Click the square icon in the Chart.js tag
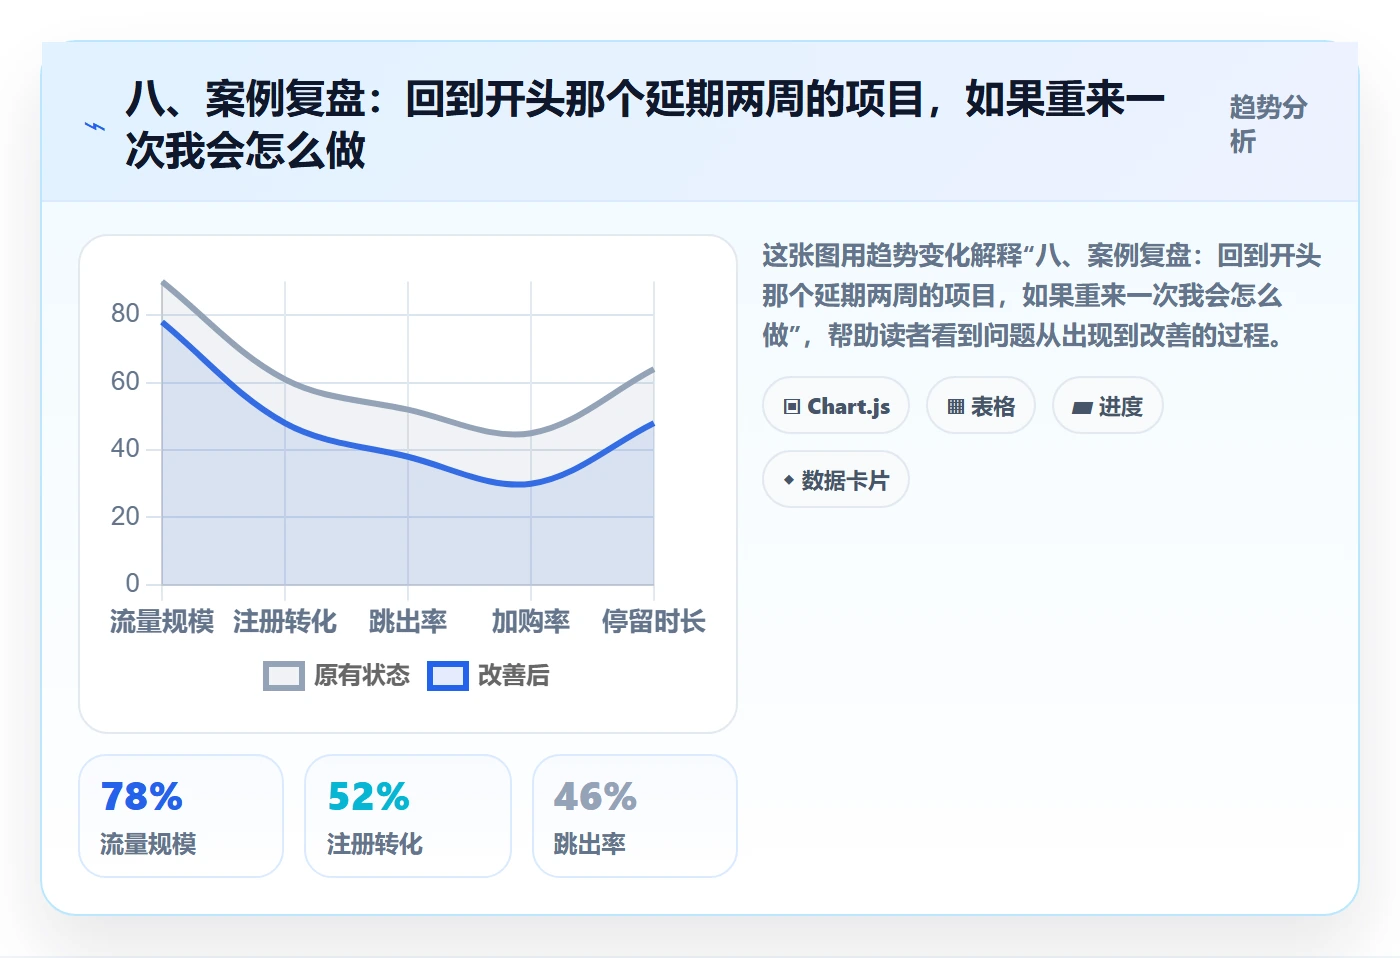Screen dimensions: 1400x958 [792, 407]
